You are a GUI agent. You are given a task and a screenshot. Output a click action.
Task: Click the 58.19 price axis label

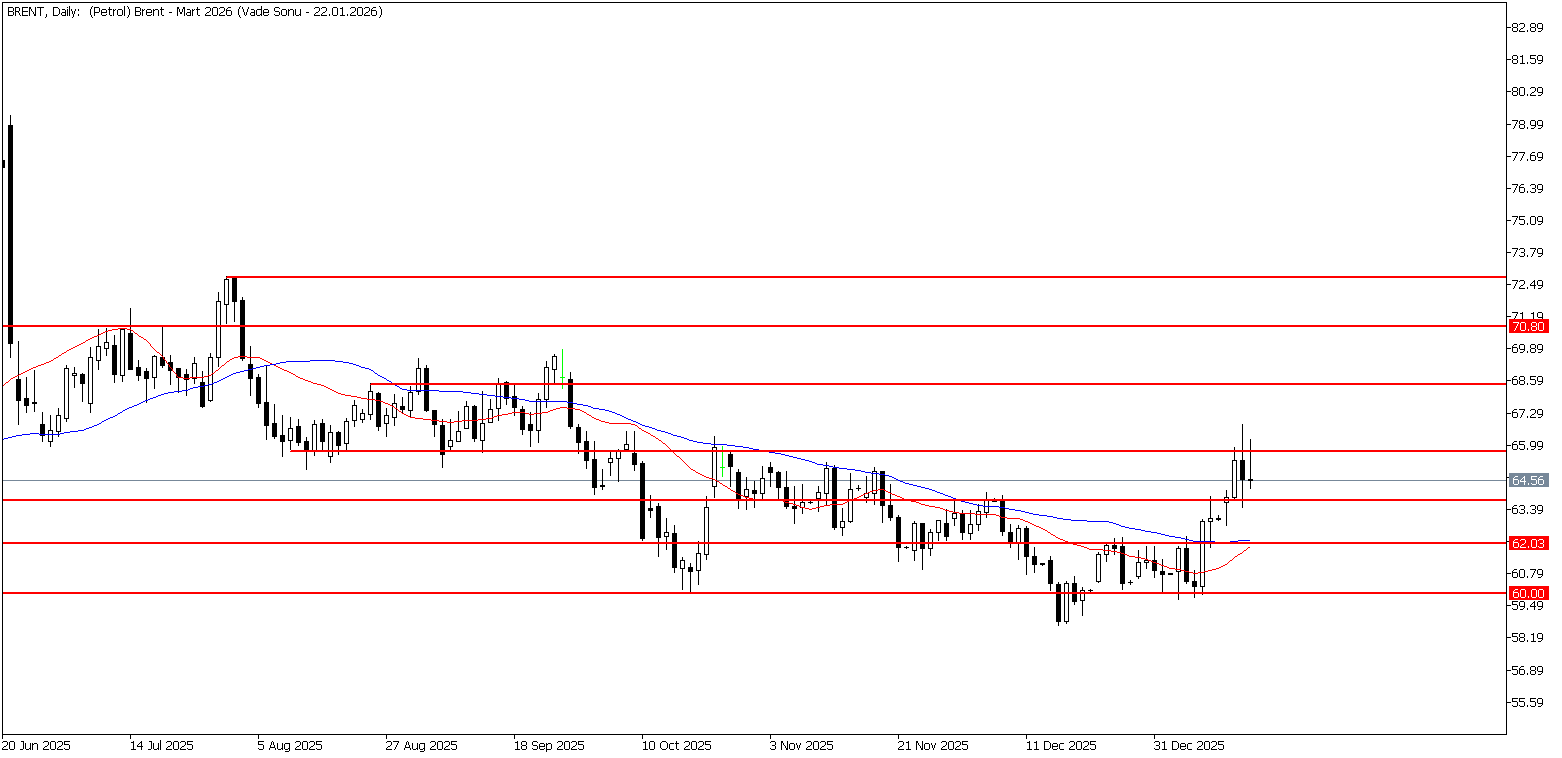(1529, 637)
